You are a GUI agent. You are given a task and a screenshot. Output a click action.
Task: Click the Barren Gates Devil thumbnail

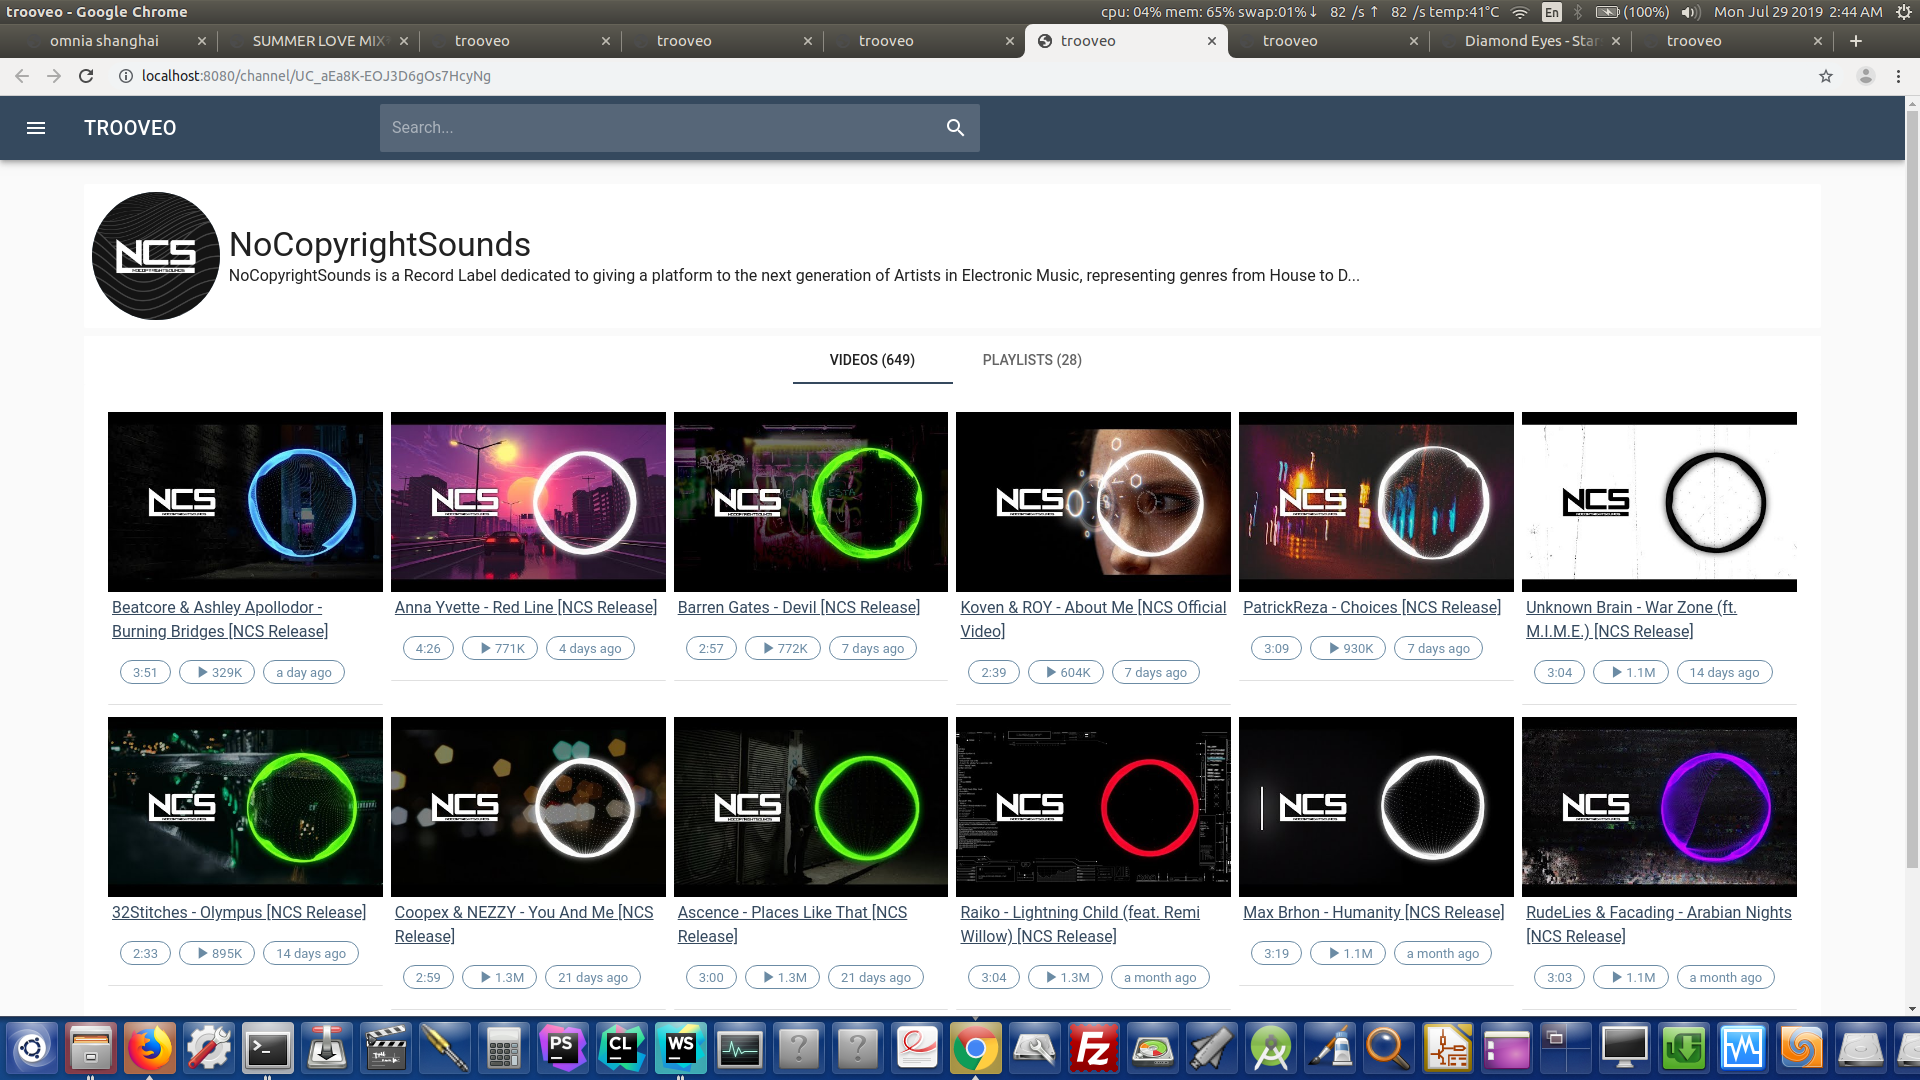[x=810, y=501]
